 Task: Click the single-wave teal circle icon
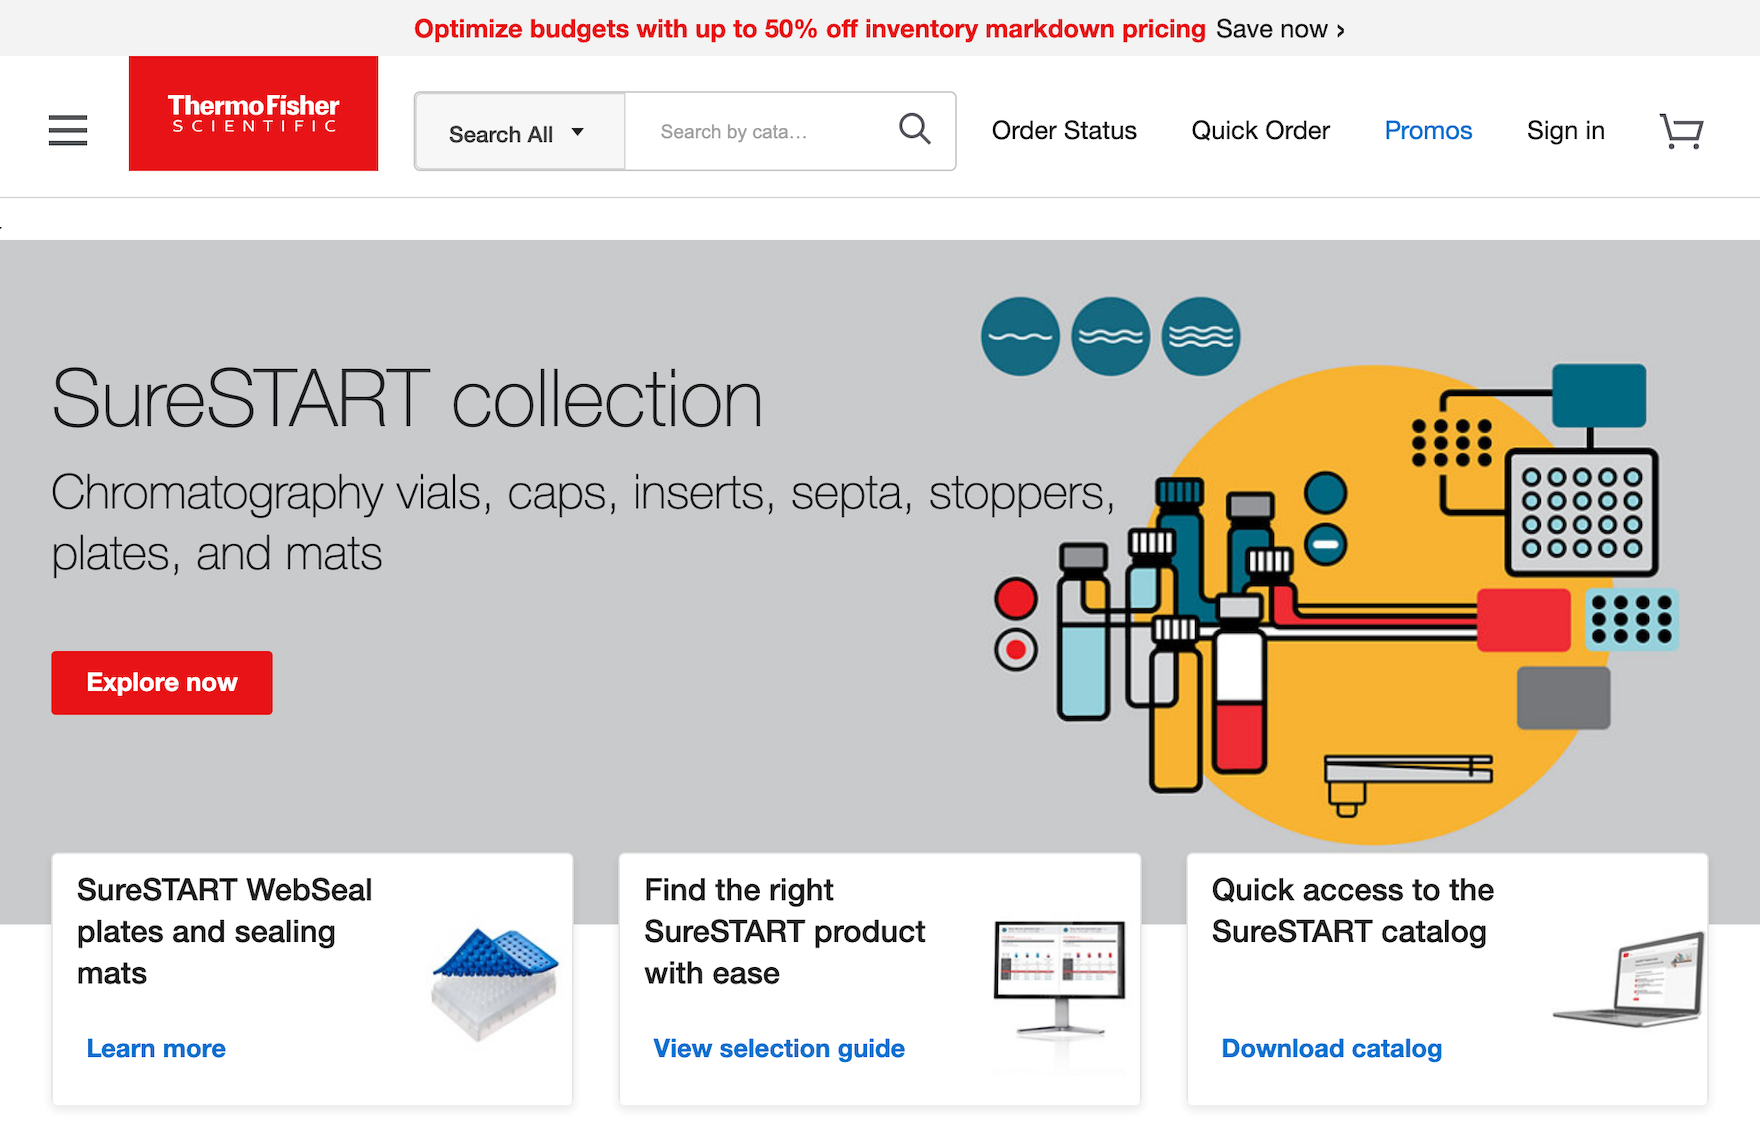pyautogui.click(x=1020, y=336)
